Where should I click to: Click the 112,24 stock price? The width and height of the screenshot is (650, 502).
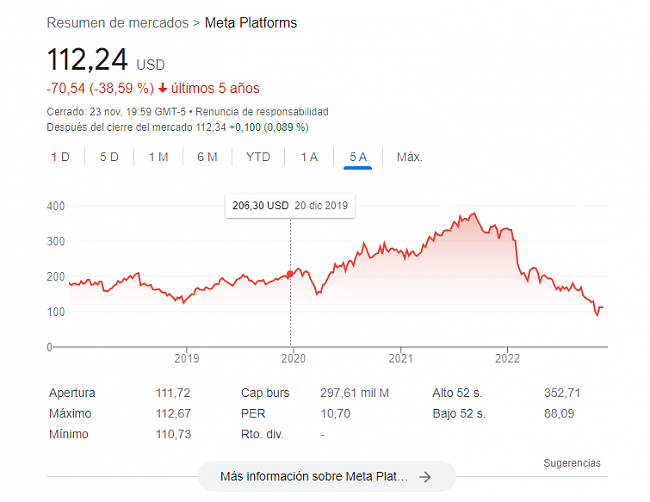click(87, 60)
